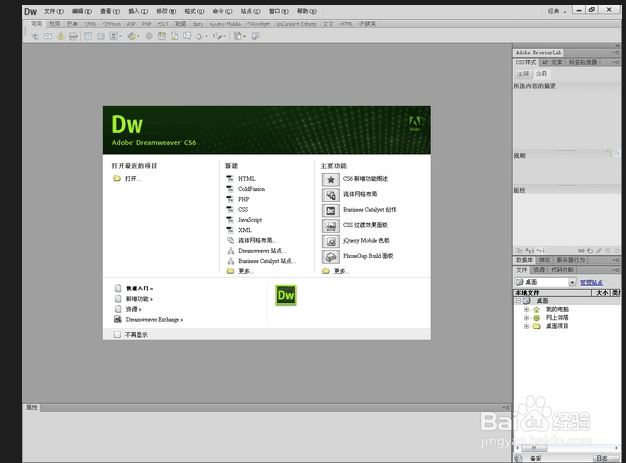This screenshot has height=463, width=626.
Task: Switch to the AP 元素 panel tab
Action: coord(552,62)
